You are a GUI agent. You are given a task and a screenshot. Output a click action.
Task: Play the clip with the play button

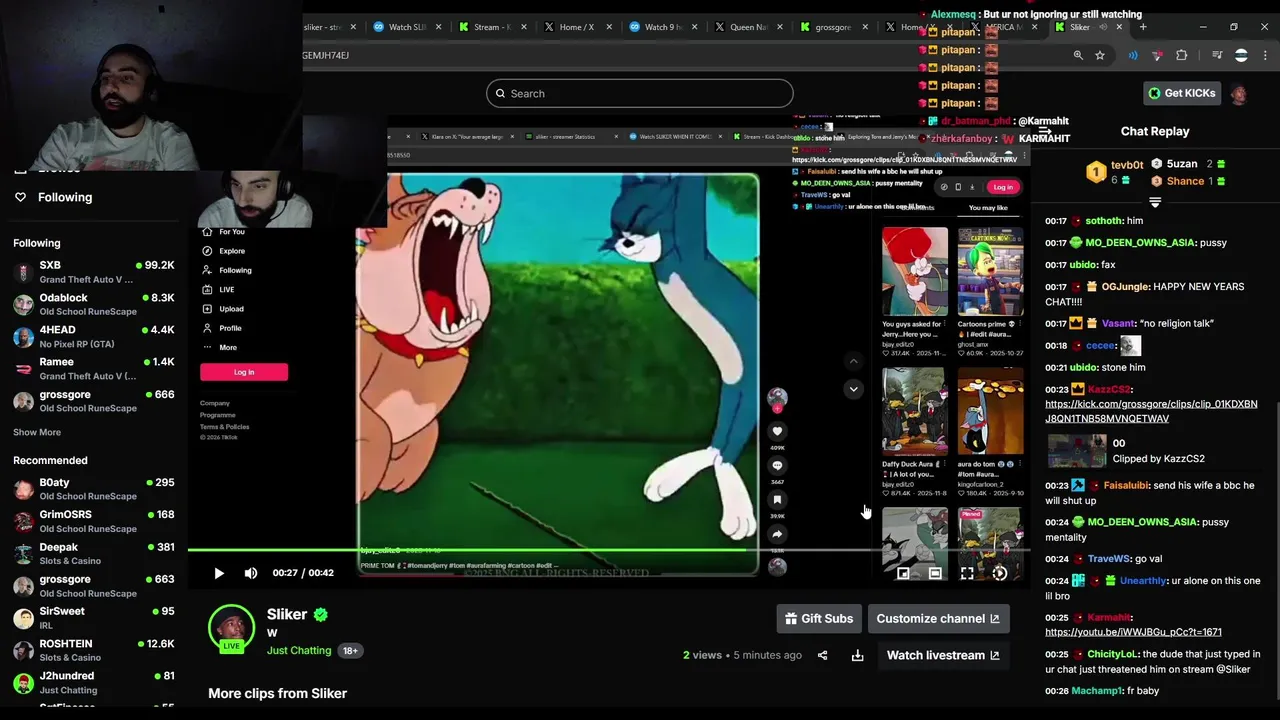(x=219, y=573)
